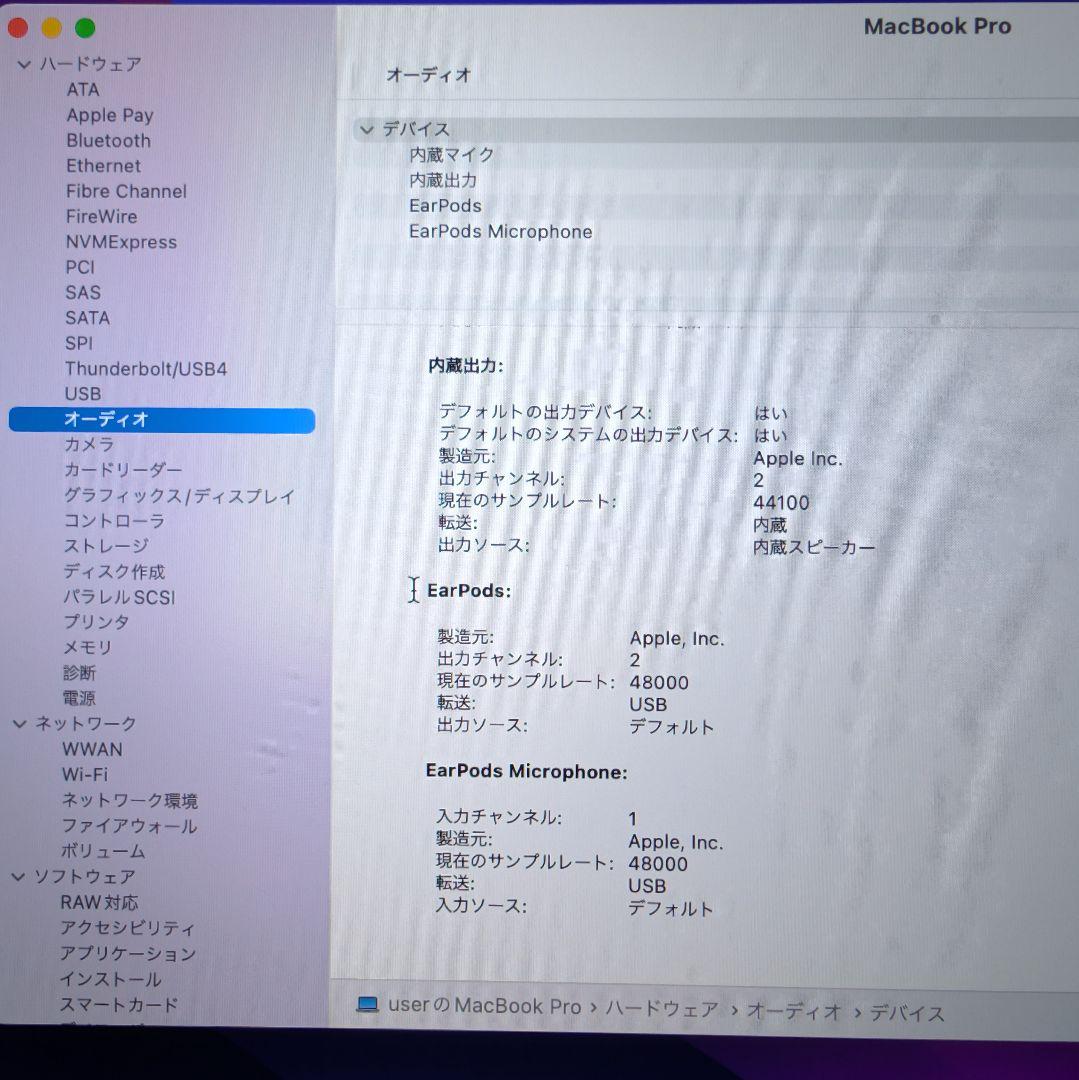This screenshot has height=1080, width=1079.
Task: Select the オーディオ sidebar item
Action: tap(162, 419)
